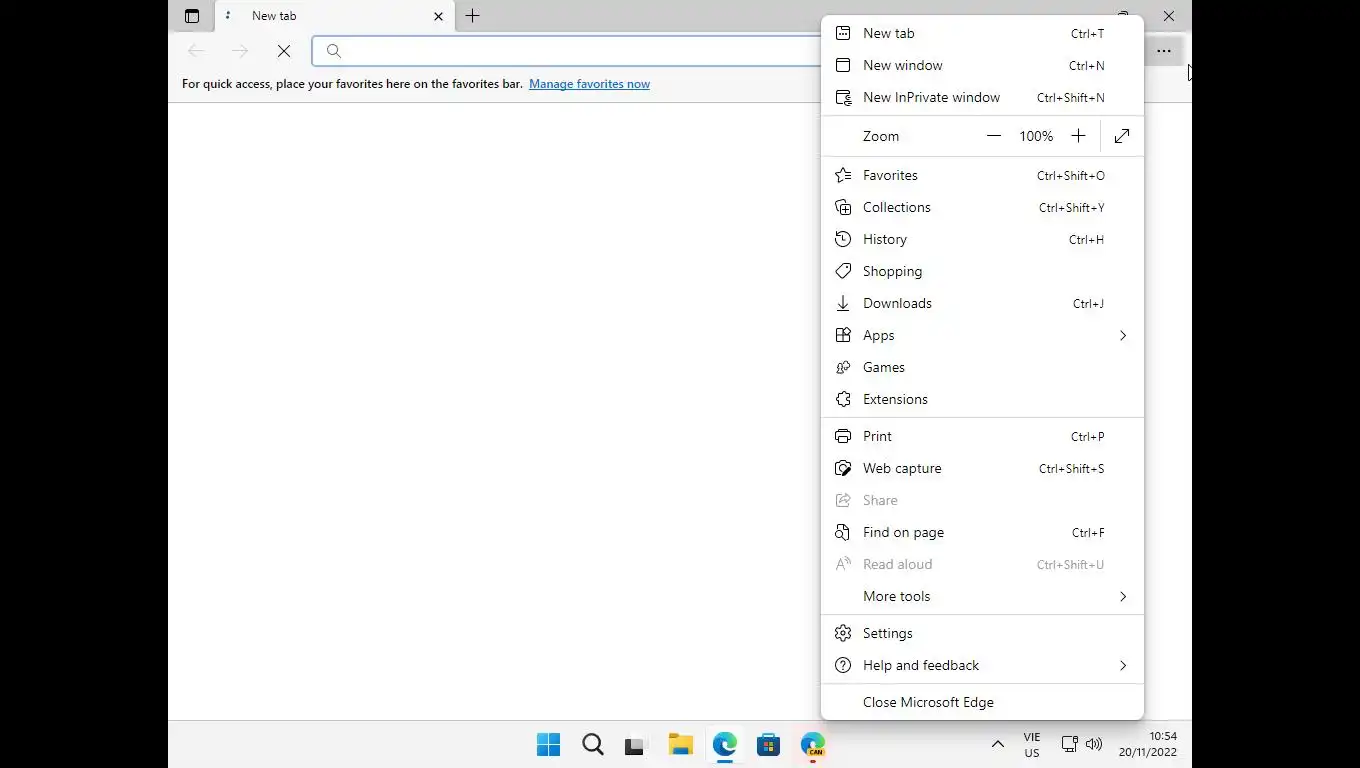The width and height of the screenshot is (1360, 768).
Task: Add a new tab with plus button
Action: (x=473, y=16)
